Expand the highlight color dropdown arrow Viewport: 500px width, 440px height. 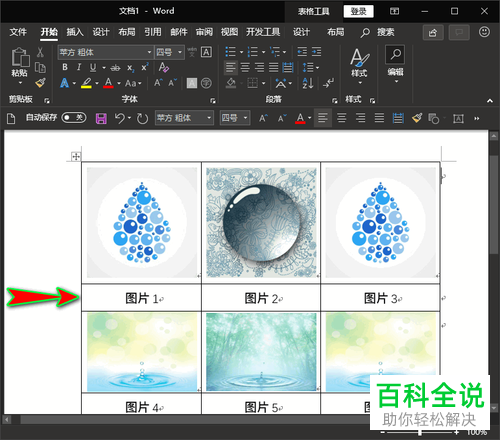pyautogui.click(x=97, y=83)
